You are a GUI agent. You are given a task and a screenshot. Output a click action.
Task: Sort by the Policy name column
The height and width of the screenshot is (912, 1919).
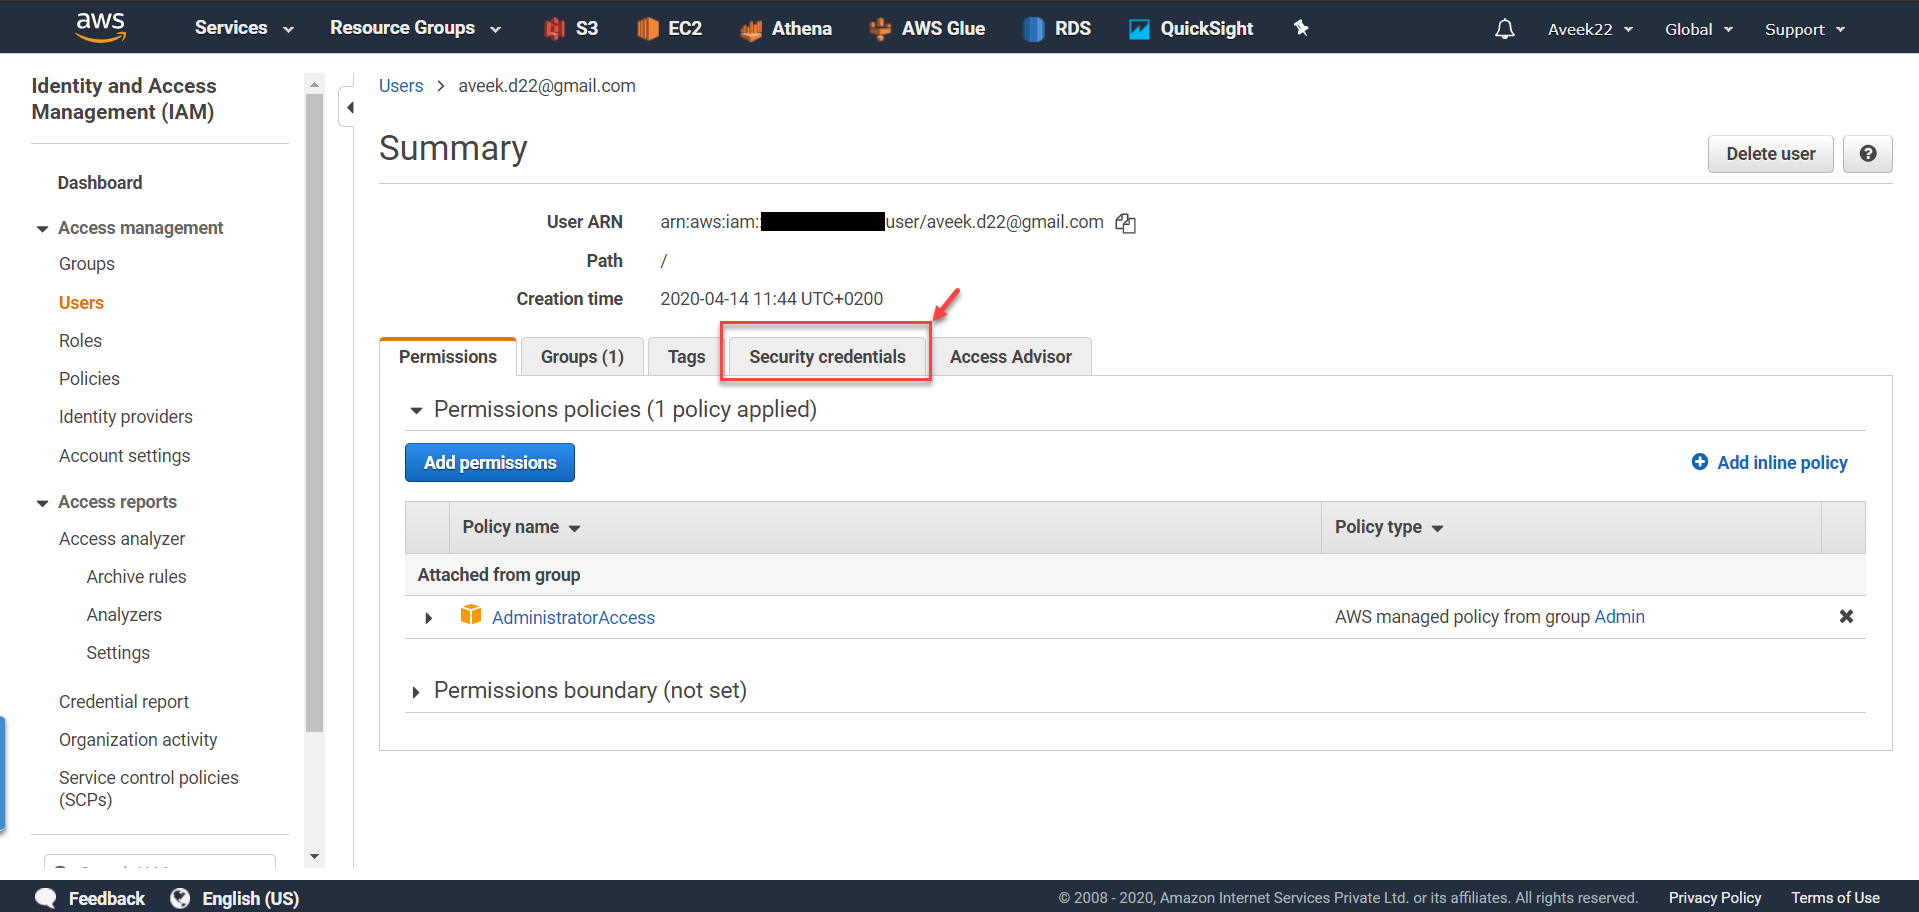(x=521, y=527)
